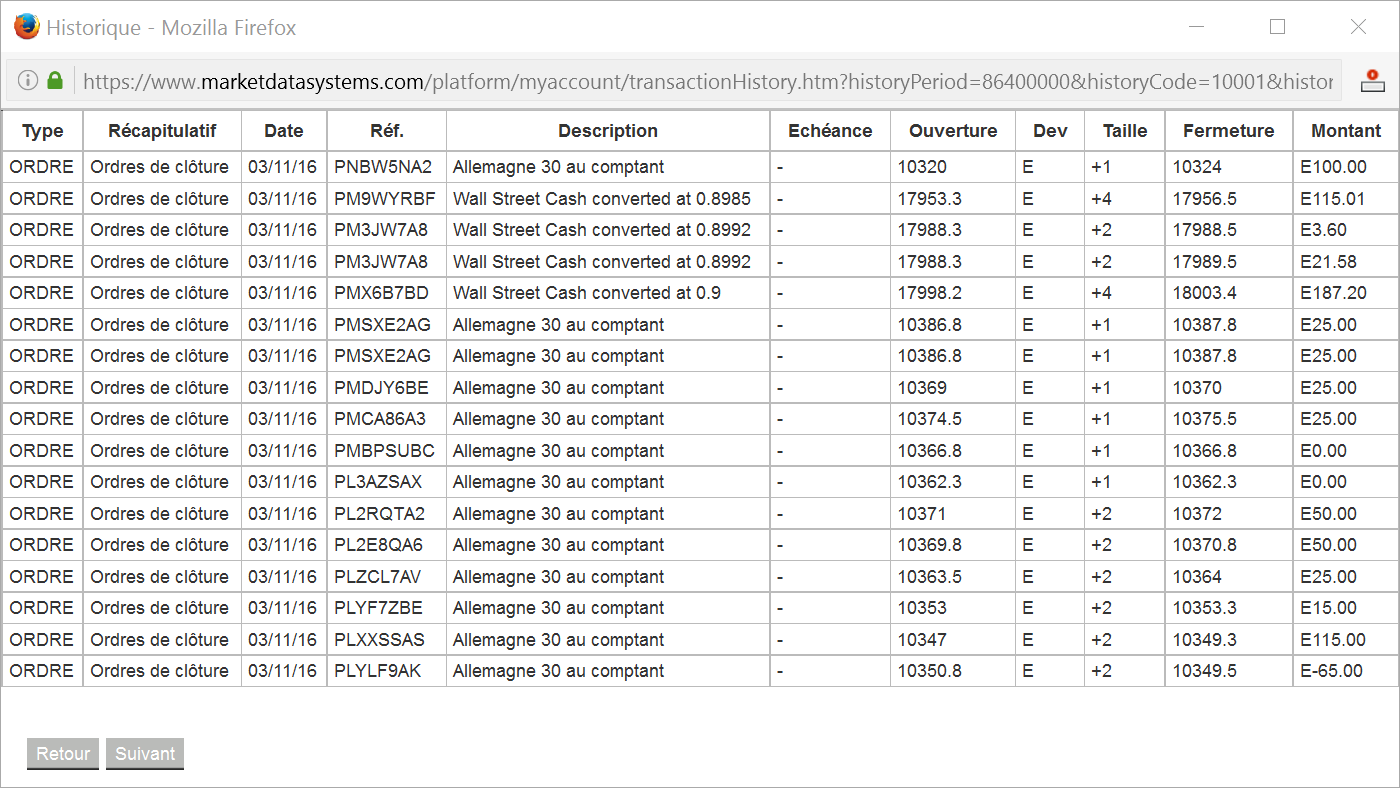Click closing price 18003.4
This screenshot has height=788, width=1400.
point(1205,293)
